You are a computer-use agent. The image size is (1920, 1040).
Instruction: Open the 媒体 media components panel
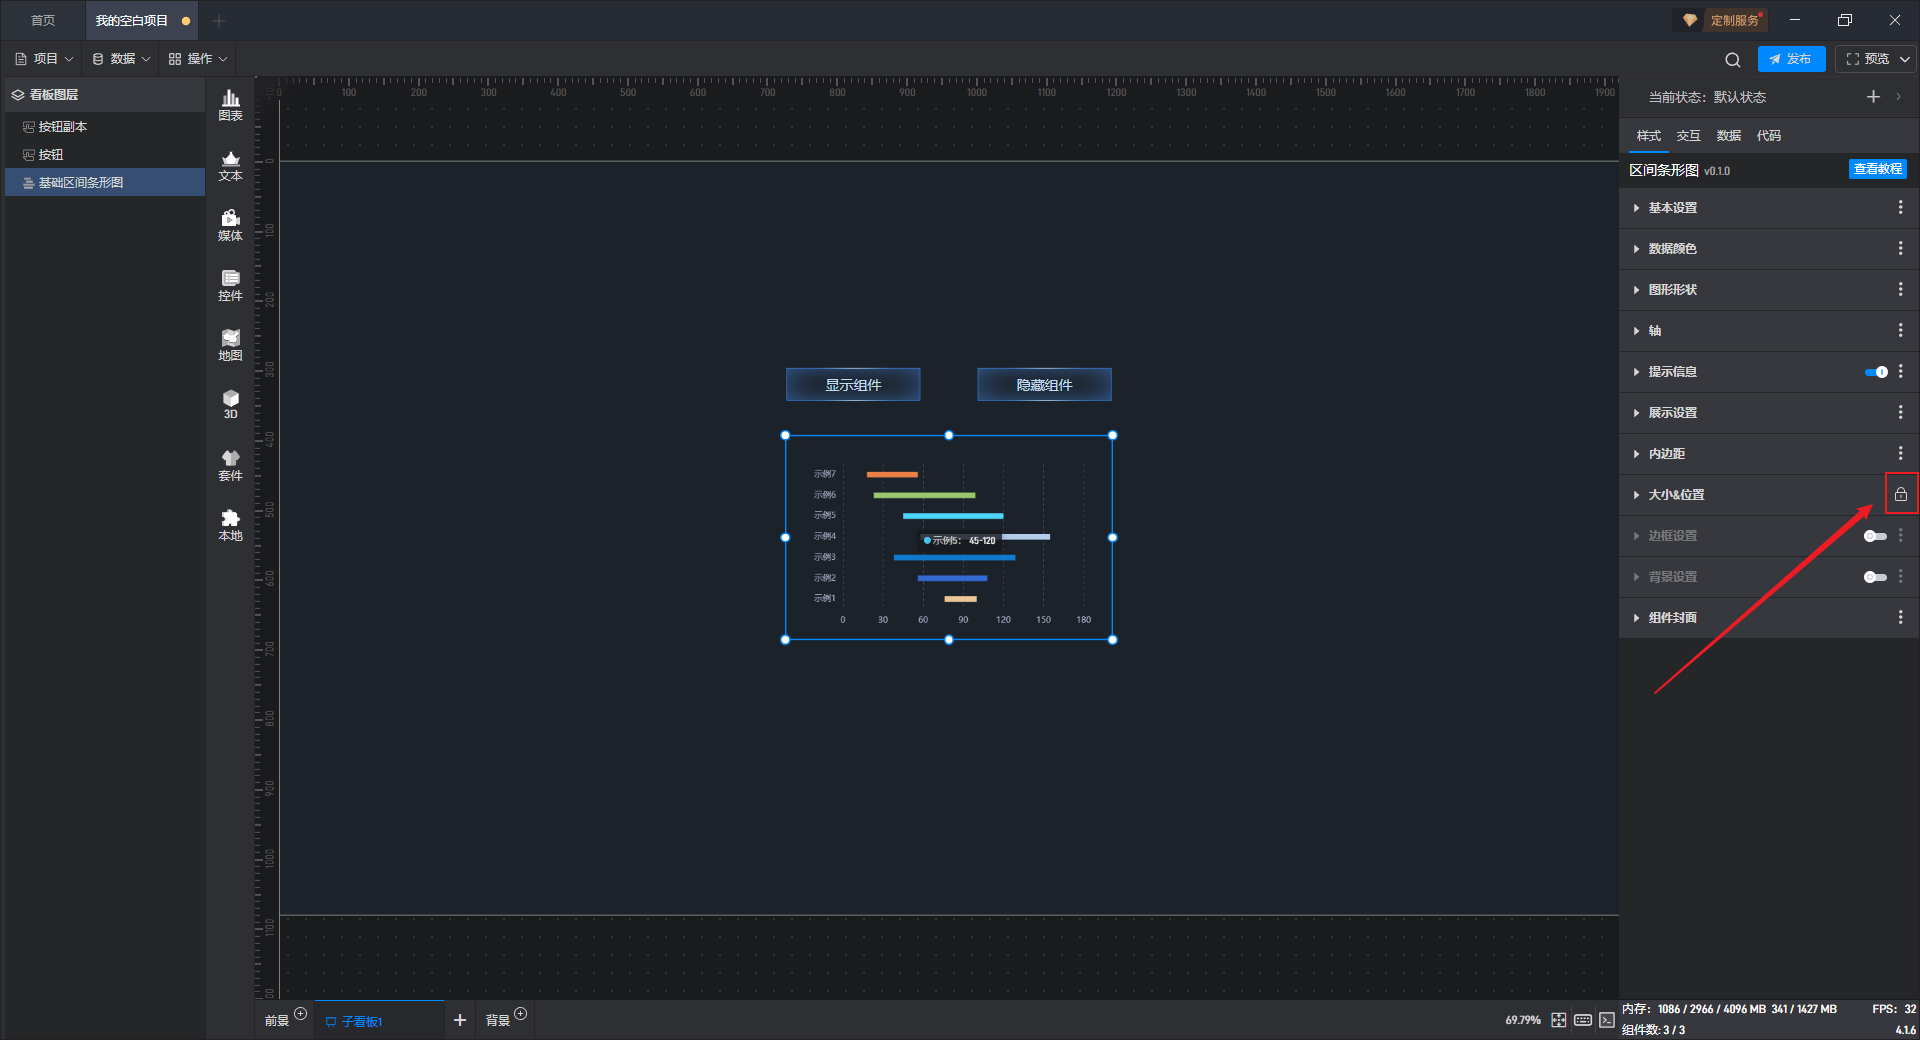tap(230, 225)
